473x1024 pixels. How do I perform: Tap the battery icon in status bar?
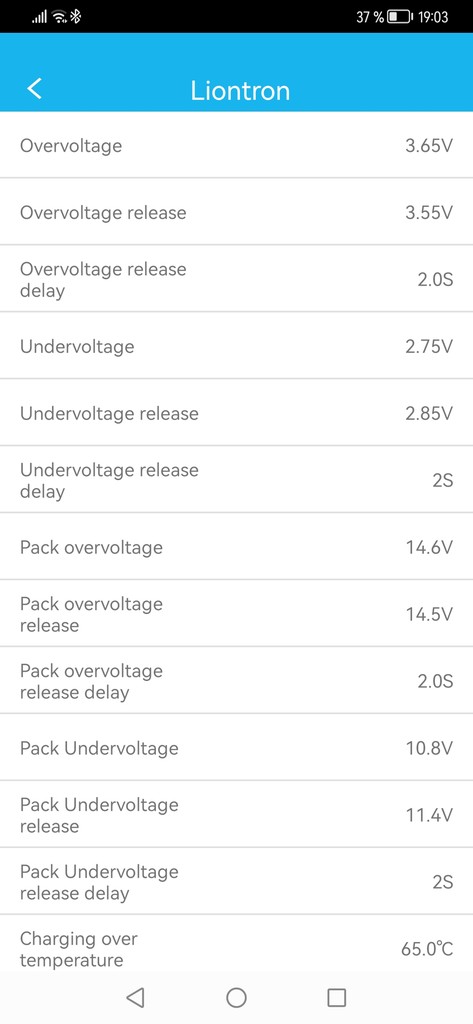[x=399, y=17]
